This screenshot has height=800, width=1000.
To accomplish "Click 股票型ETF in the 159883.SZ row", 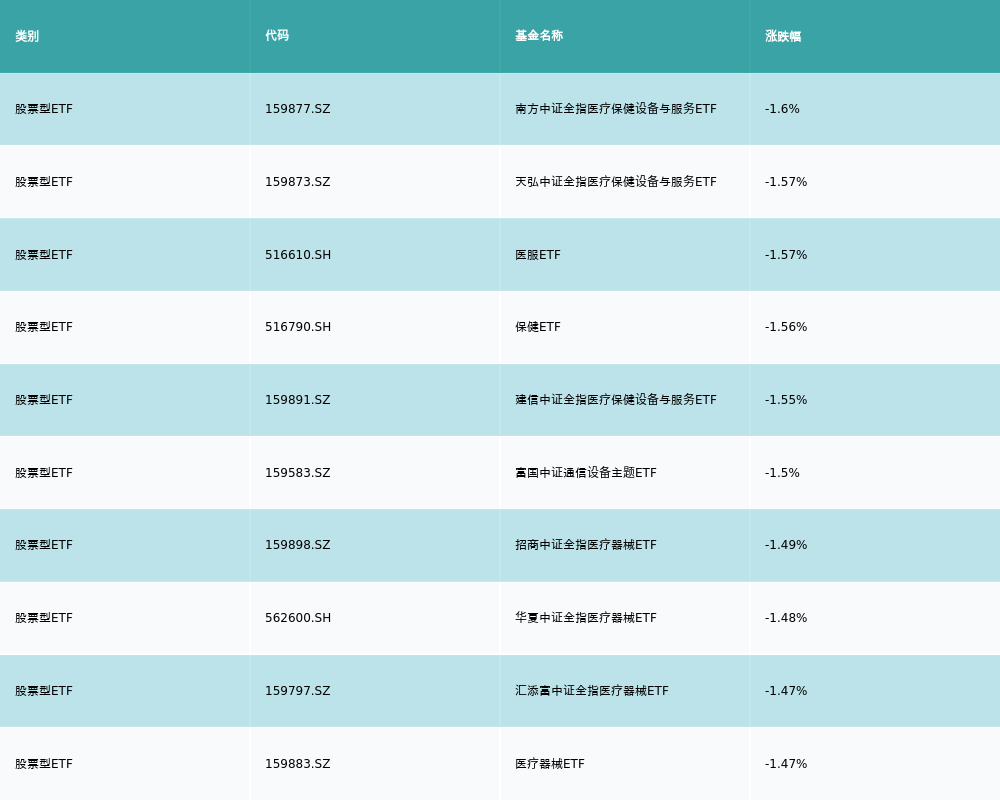I will click(44, 764).
